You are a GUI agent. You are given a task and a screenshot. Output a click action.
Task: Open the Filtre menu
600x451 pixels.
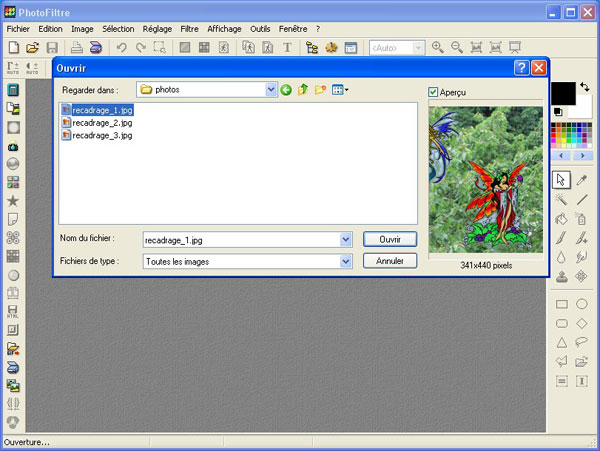(189, 29)
